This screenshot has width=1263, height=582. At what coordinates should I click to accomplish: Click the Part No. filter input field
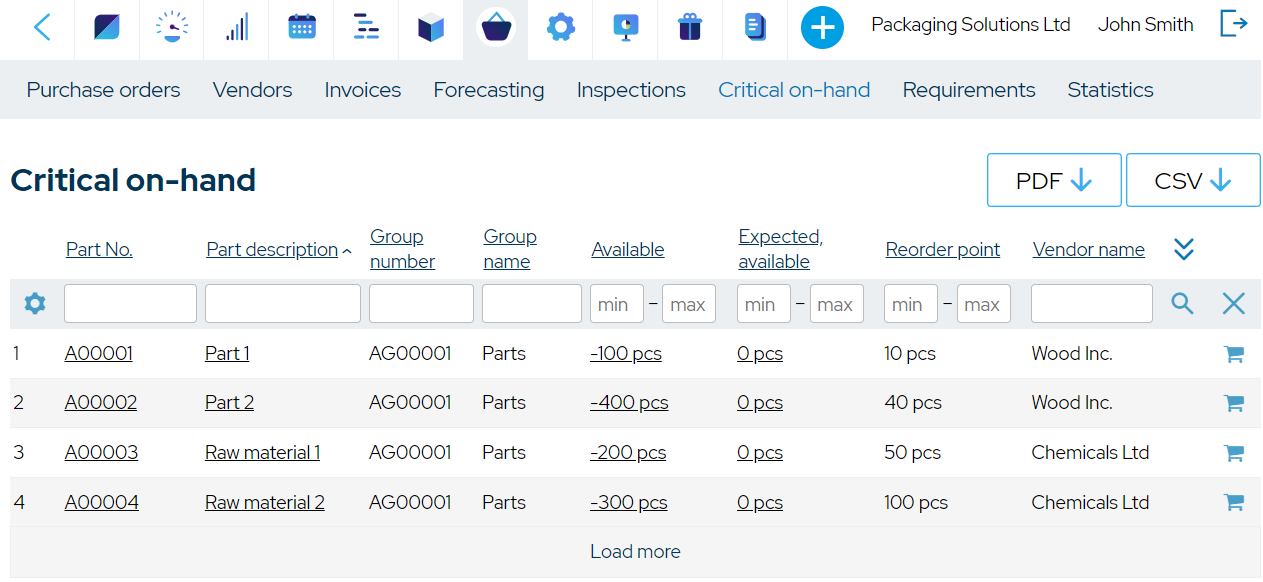click(130, 302)
